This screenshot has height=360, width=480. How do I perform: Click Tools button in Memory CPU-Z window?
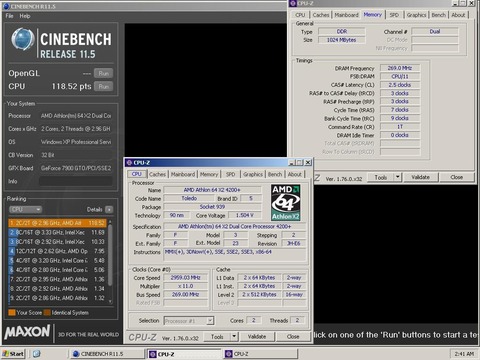click(381, 177)
